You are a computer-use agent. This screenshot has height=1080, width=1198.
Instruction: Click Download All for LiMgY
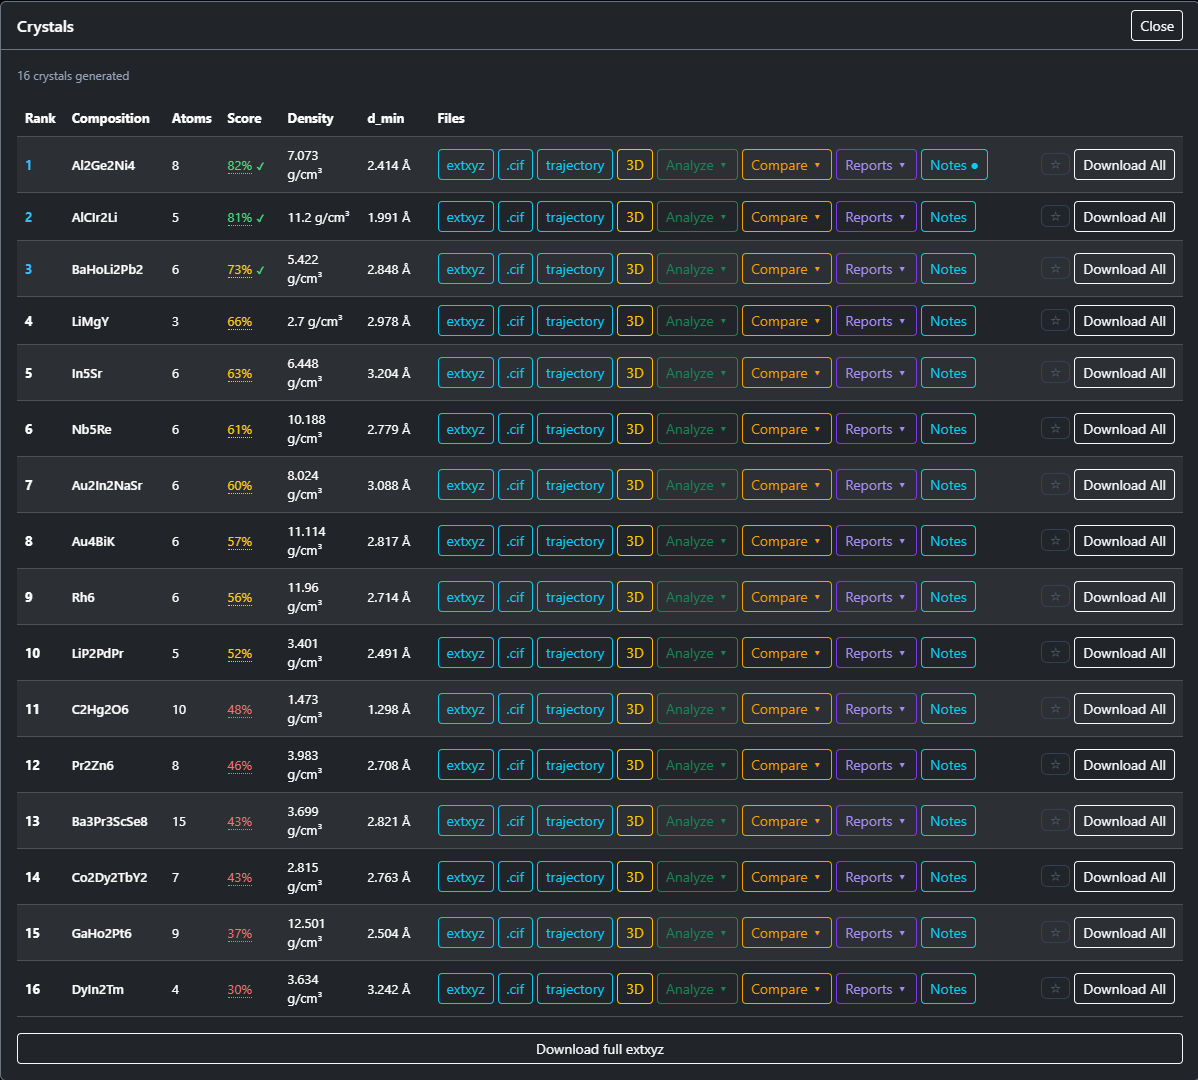tap(1124, 321)
